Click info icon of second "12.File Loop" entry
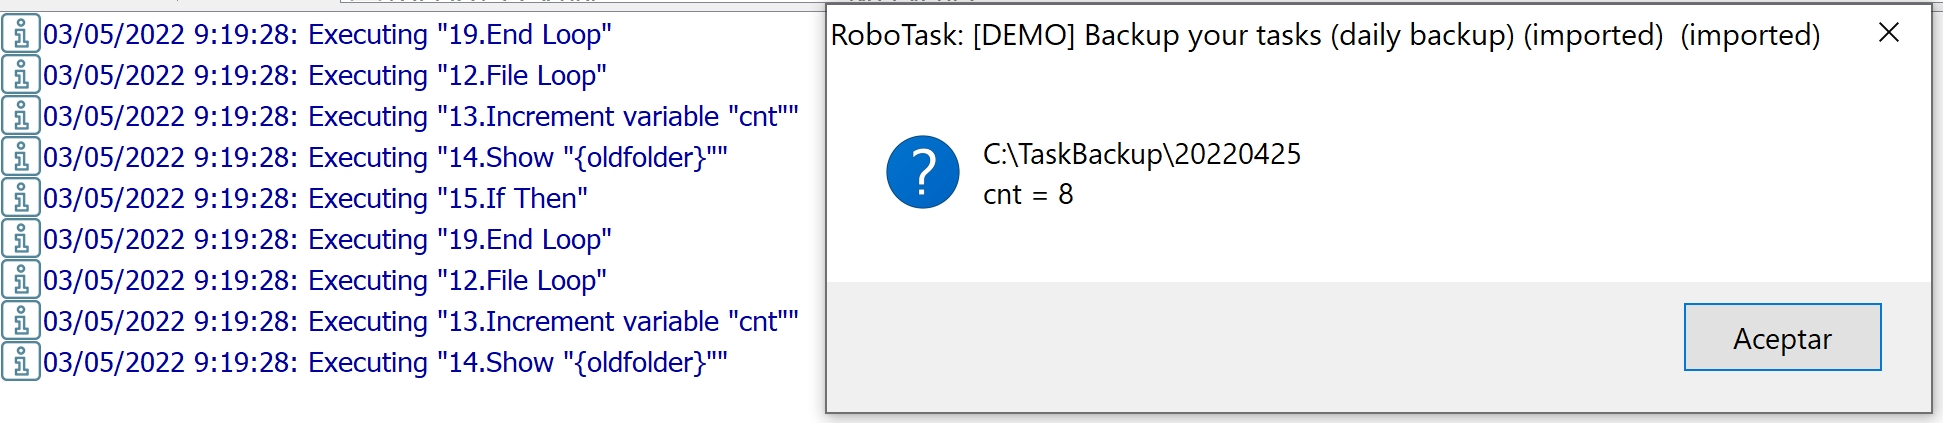 tap(21, 280)
